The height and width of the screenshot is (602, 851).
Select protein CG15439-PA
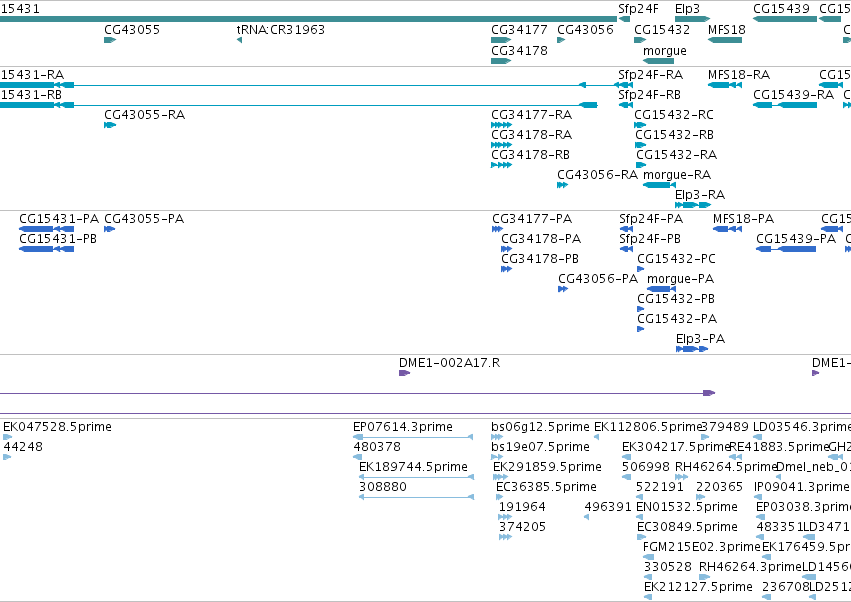pyautogui.click(x=796, y=239)
